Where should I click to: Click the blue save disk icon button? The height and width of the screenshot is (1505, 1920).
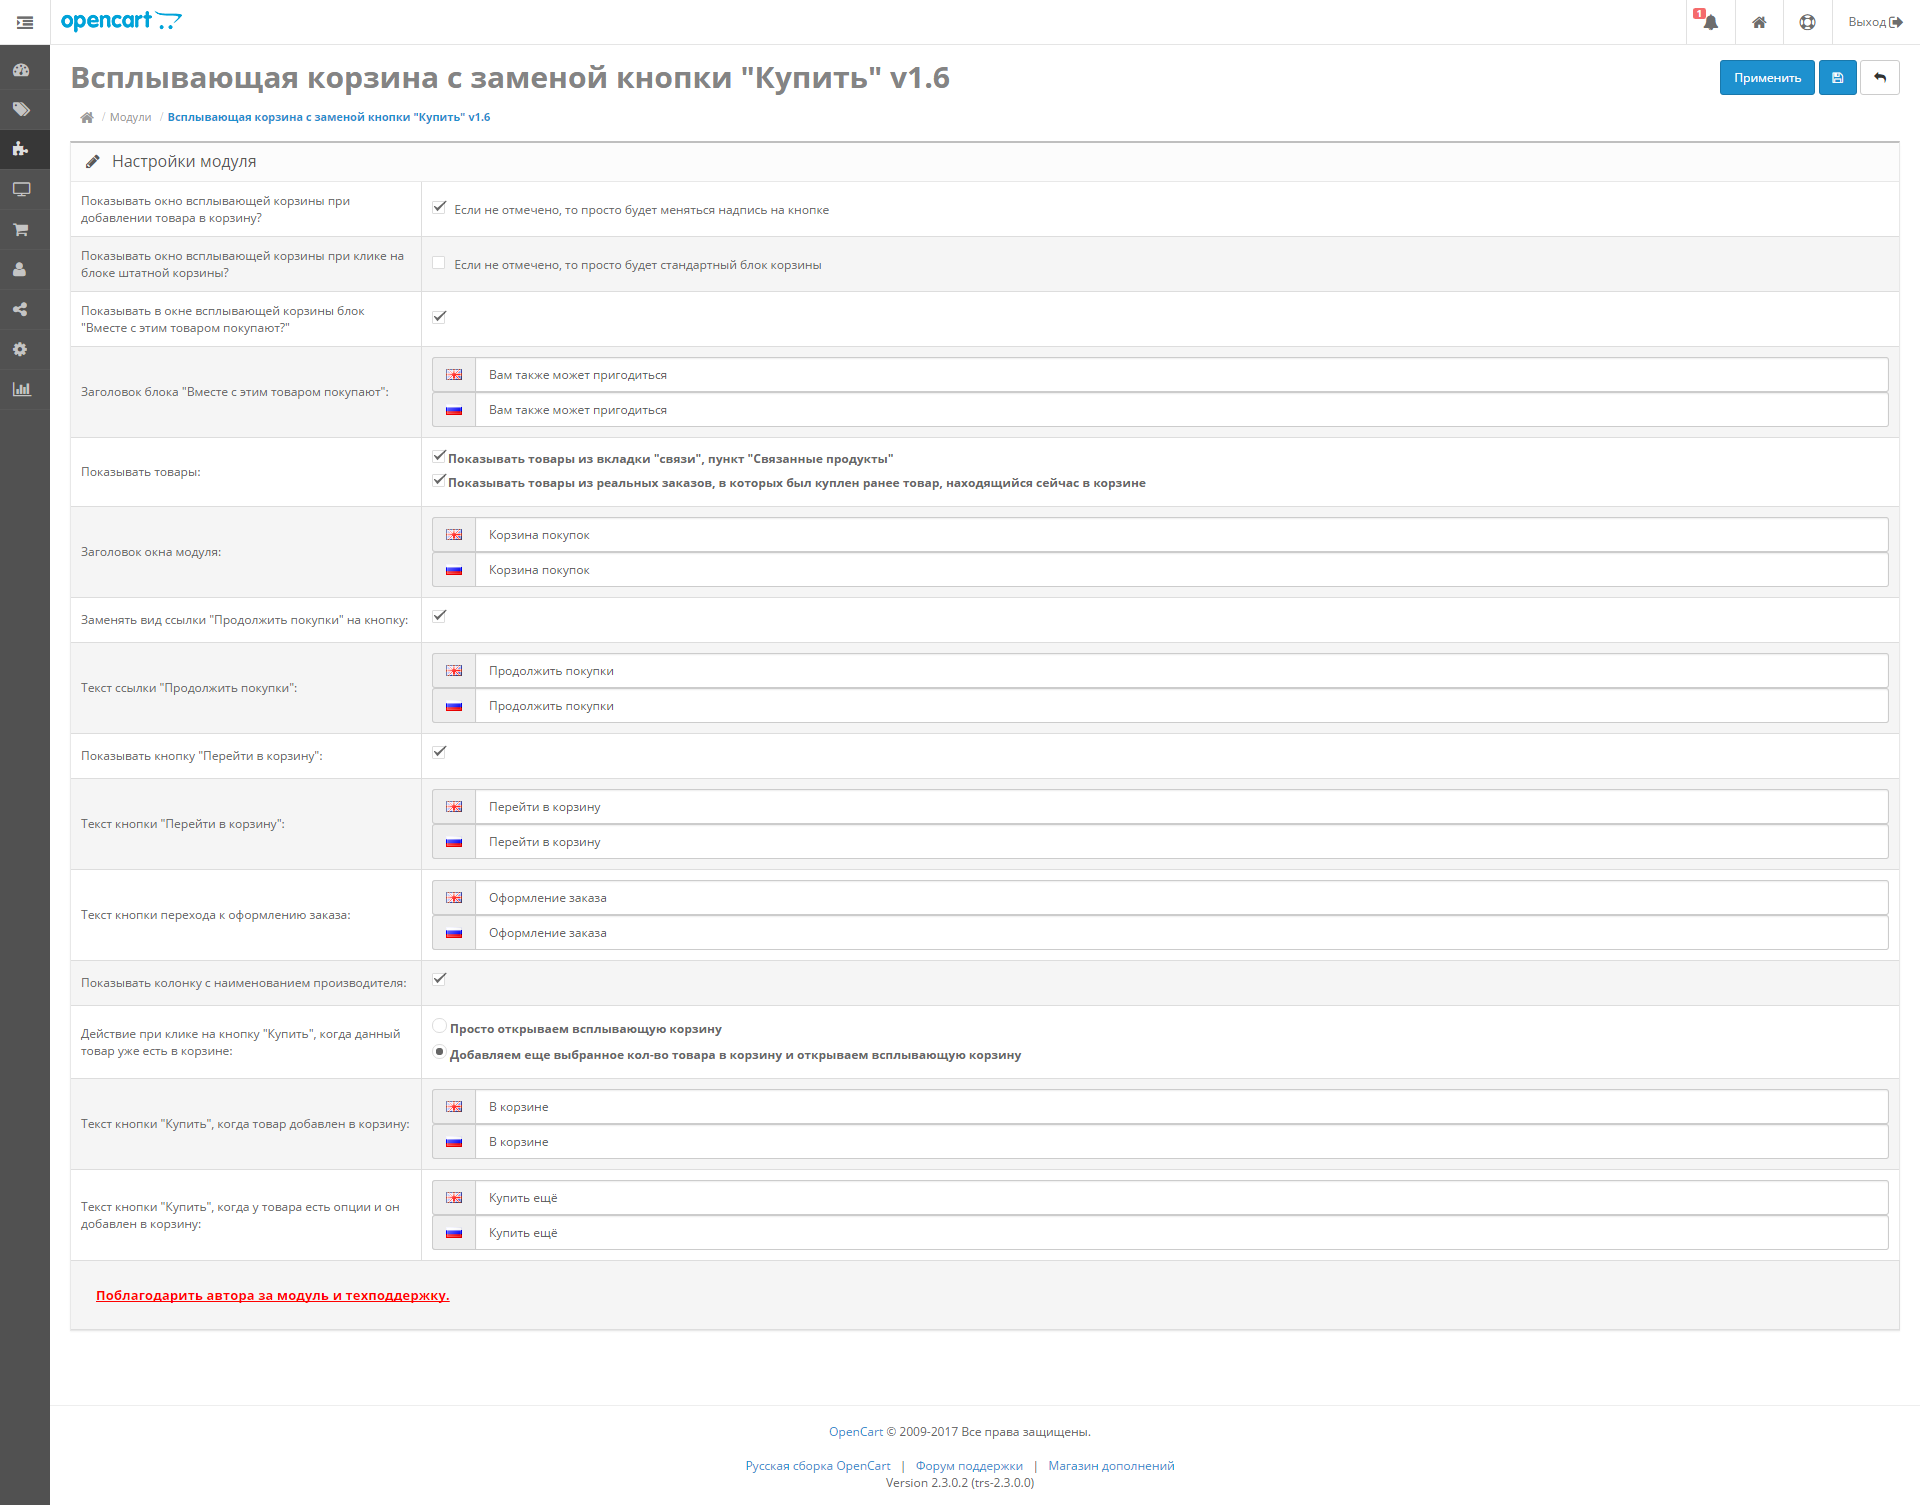[1837, 78]
